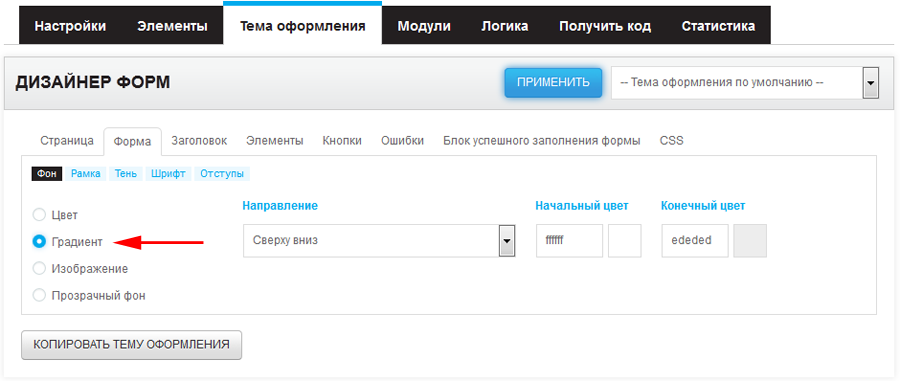Open the Элементы design sub-tab
The height and width of the screenshot is (381, 900).
[275, 141]
